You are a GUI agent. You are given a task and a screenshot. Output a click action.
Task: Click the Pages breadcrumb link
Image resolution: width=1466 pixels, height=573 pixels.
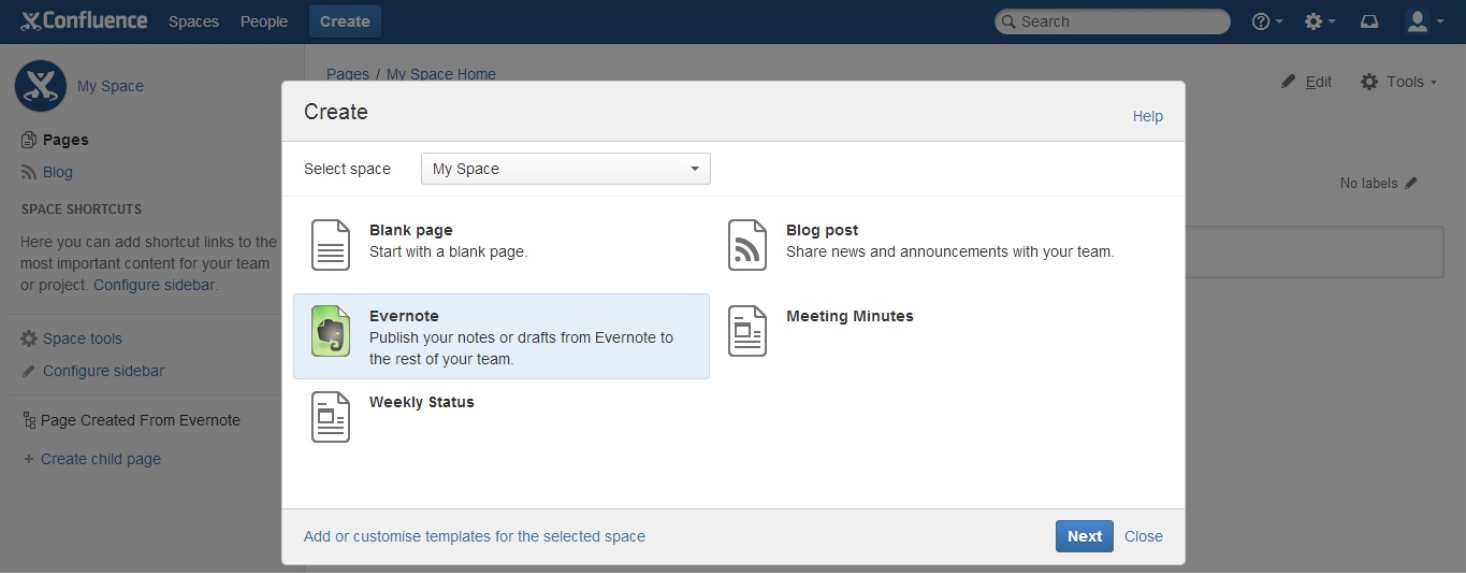coord(348,74)
